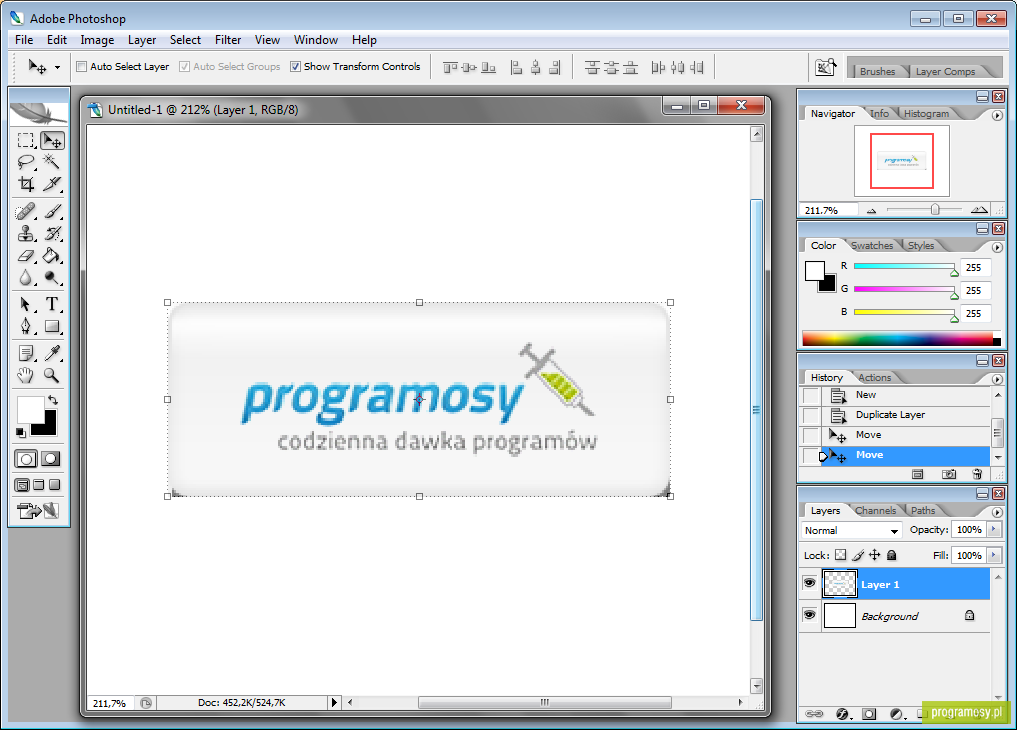Select the Blur tool

click(x=26, y=277)
